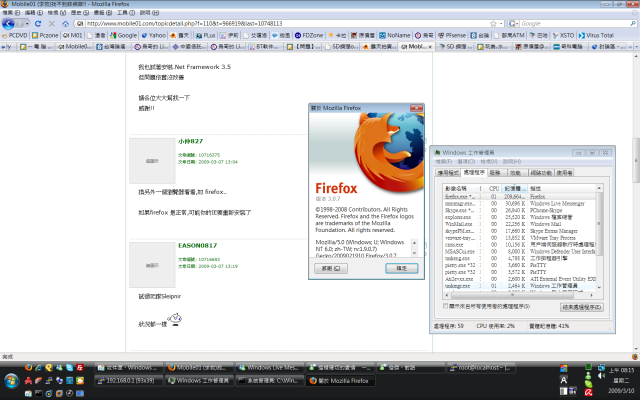
Task: Launch Firefox from quick launch
Action: (x=28, y=368)
